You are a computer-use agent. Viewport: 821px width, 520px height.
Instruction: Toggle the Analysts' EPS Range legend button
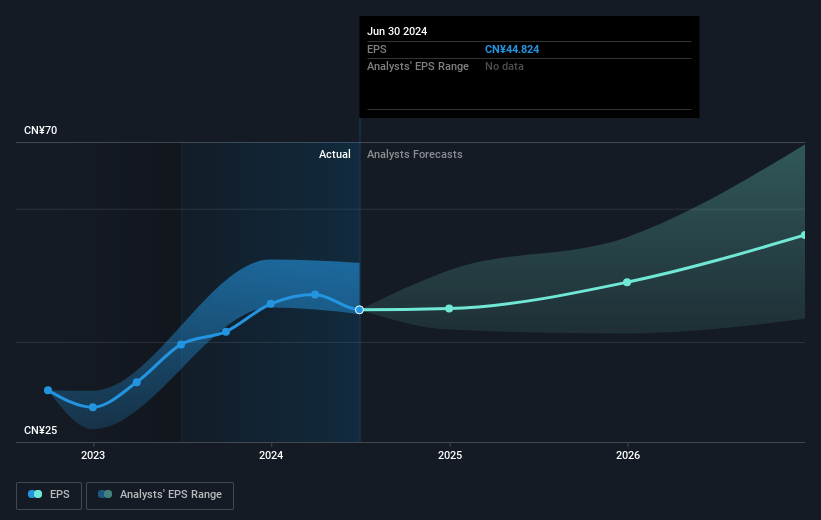[x=160, y=495]
